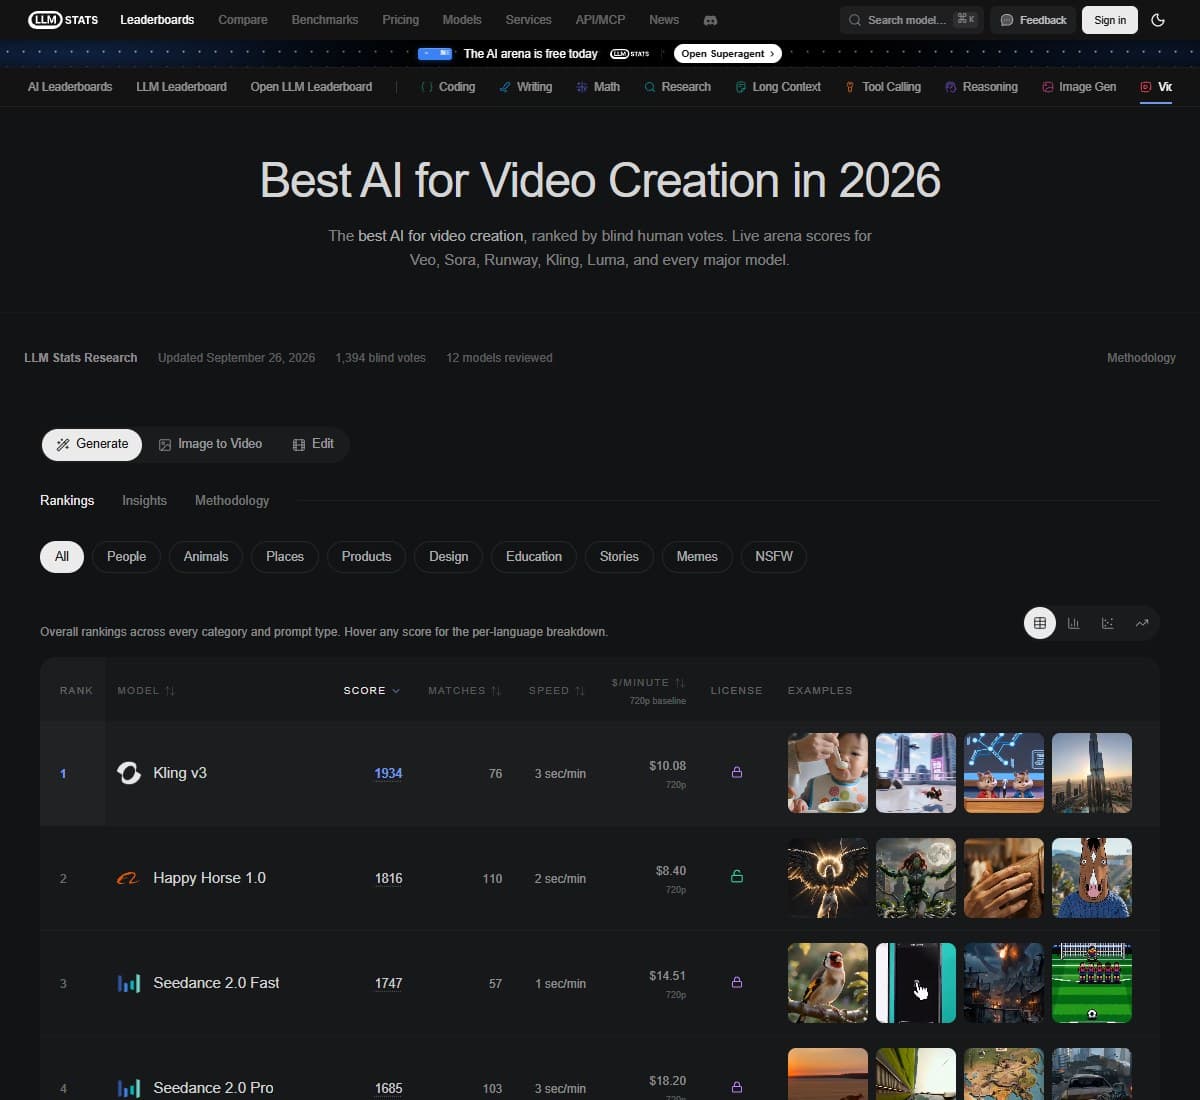Open Leaderboards in top navigation
Image resolution: width=1200 pixels, height=1100 pixels.
(x=157, y=20)
